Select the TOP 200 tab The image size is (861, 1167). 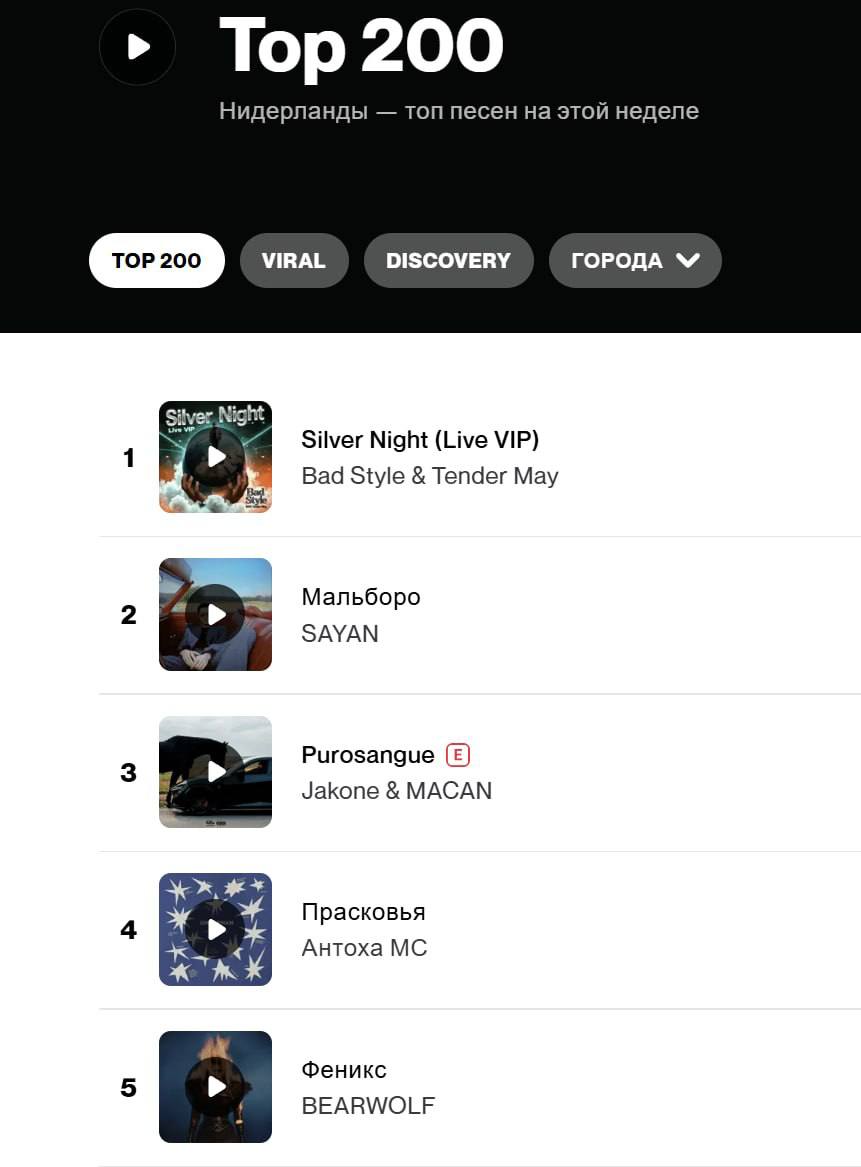coord(156,261)
